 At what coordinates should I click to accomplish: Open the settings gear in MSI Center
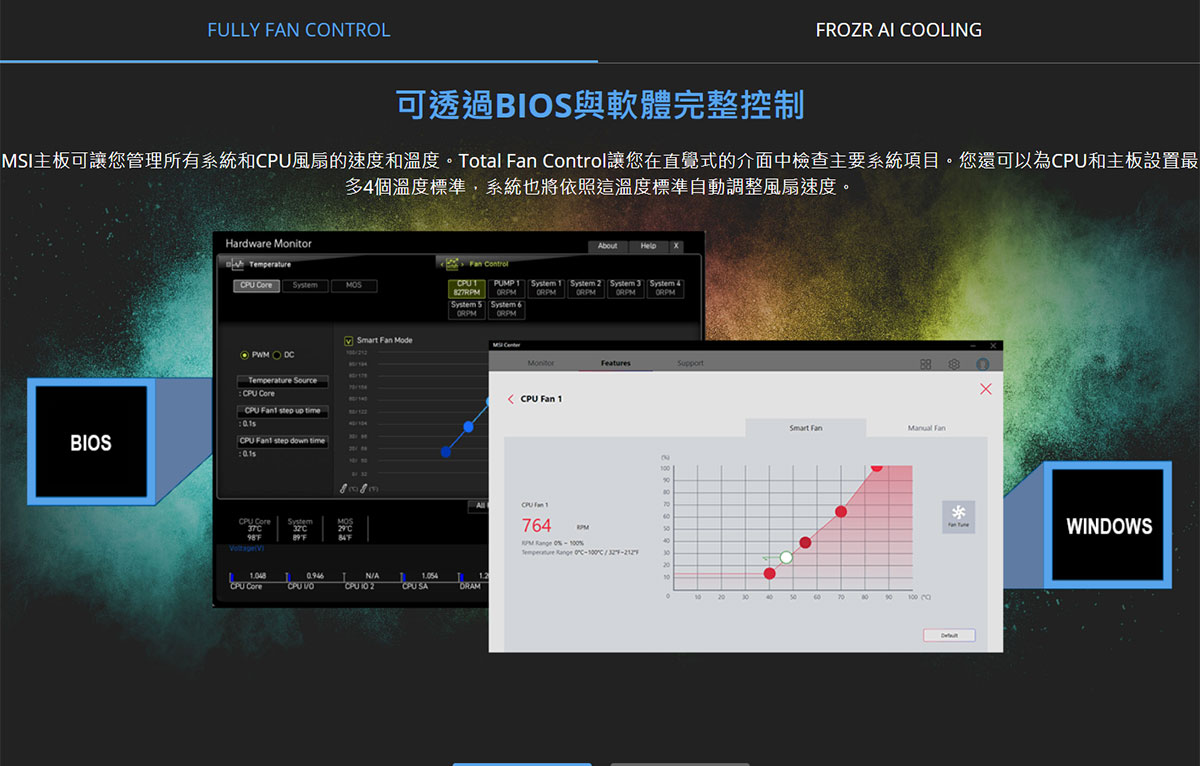point(954,364)
